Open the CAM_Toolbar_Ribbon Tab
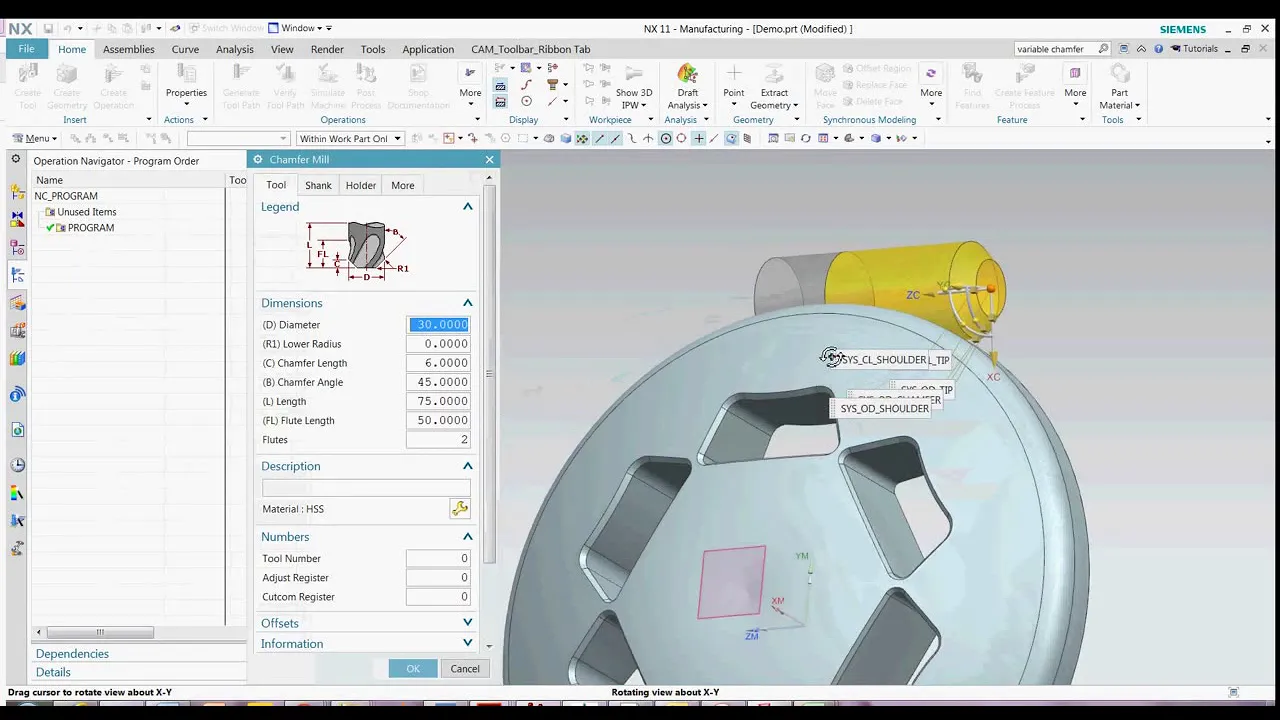 point(531,49)
